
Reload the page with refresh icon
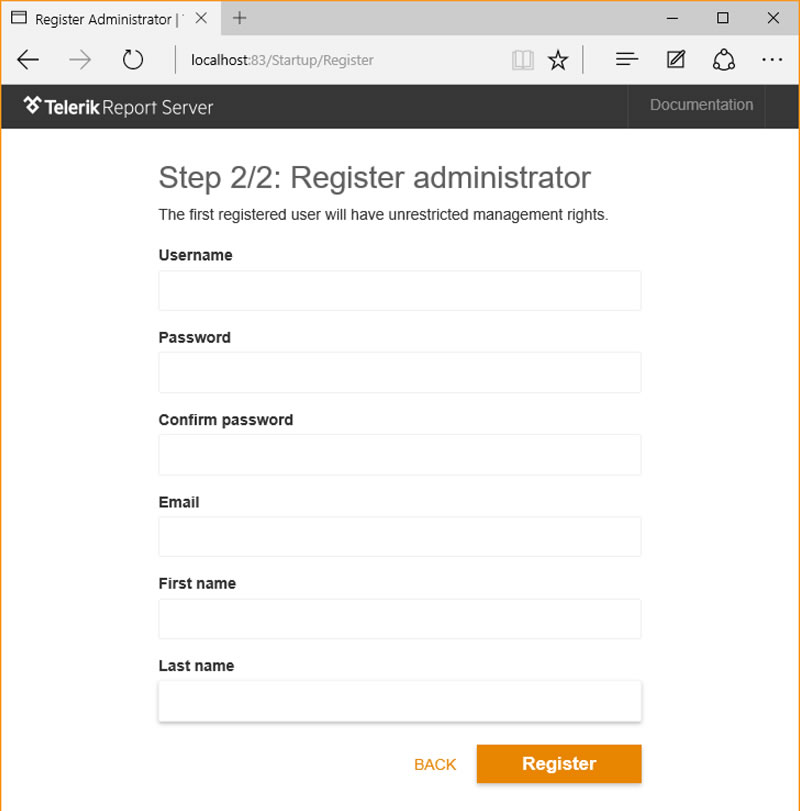coord(133,59)
